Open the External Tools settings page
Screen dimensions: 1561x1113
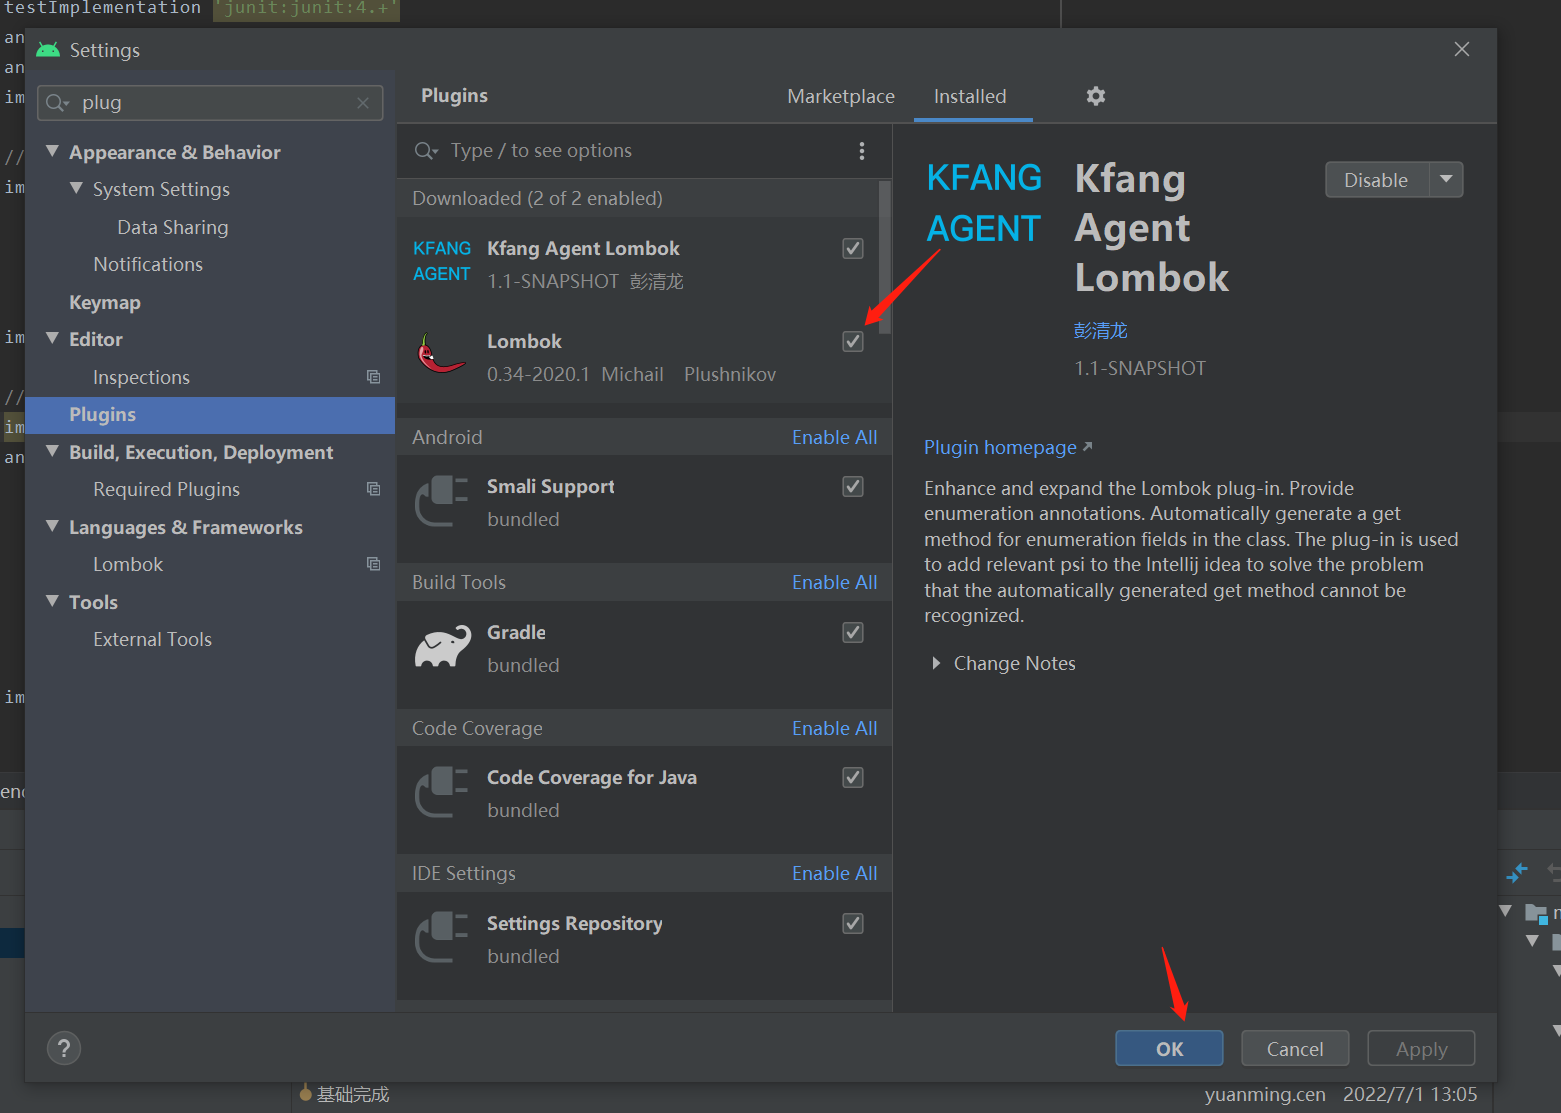click(153, 639)
